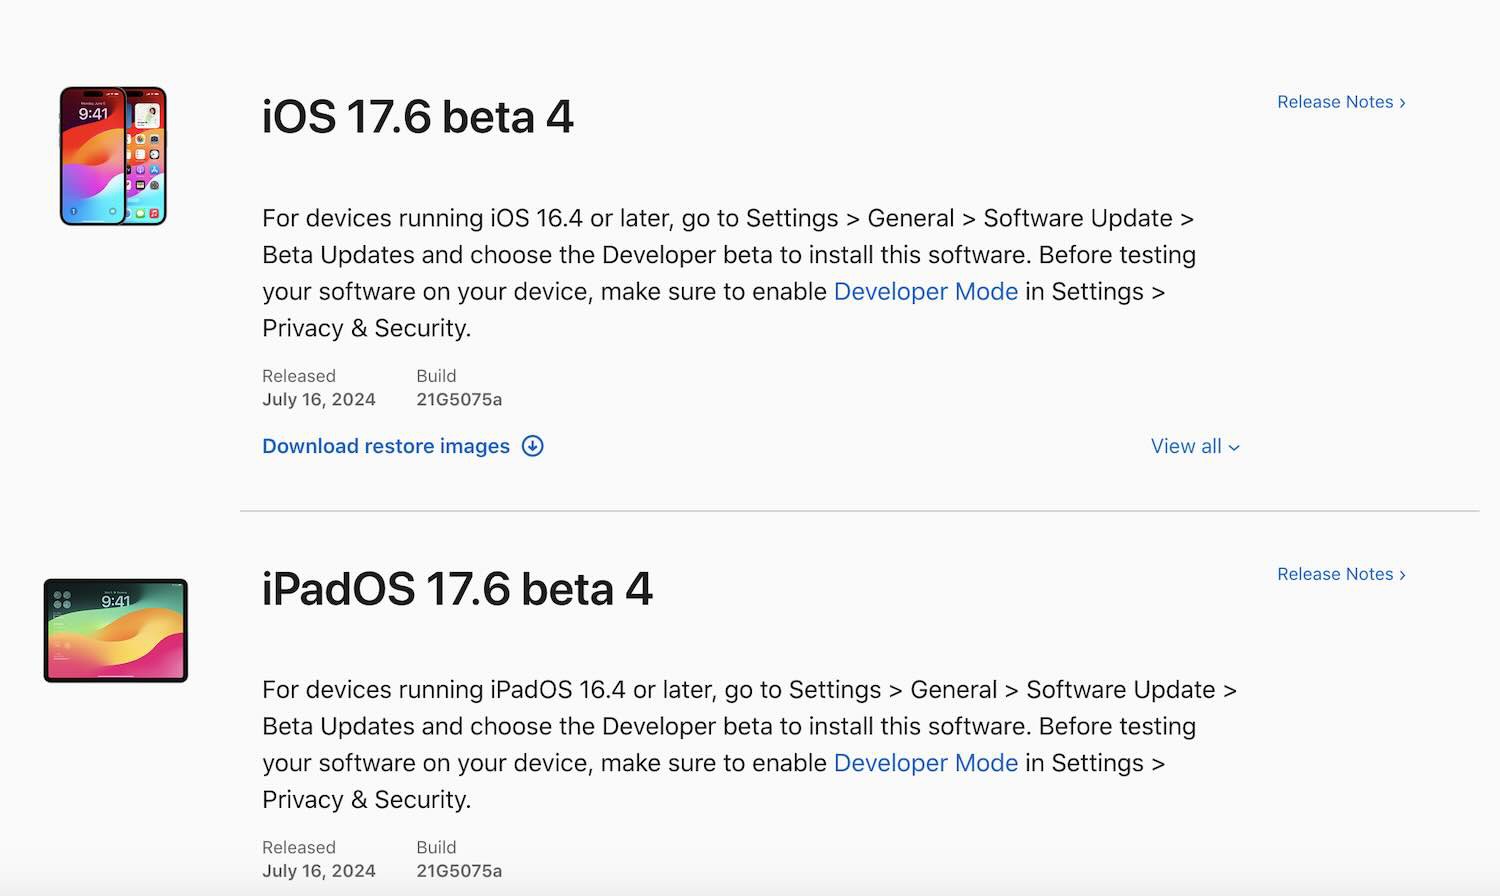Collapse the View all restore images list

1195,446
